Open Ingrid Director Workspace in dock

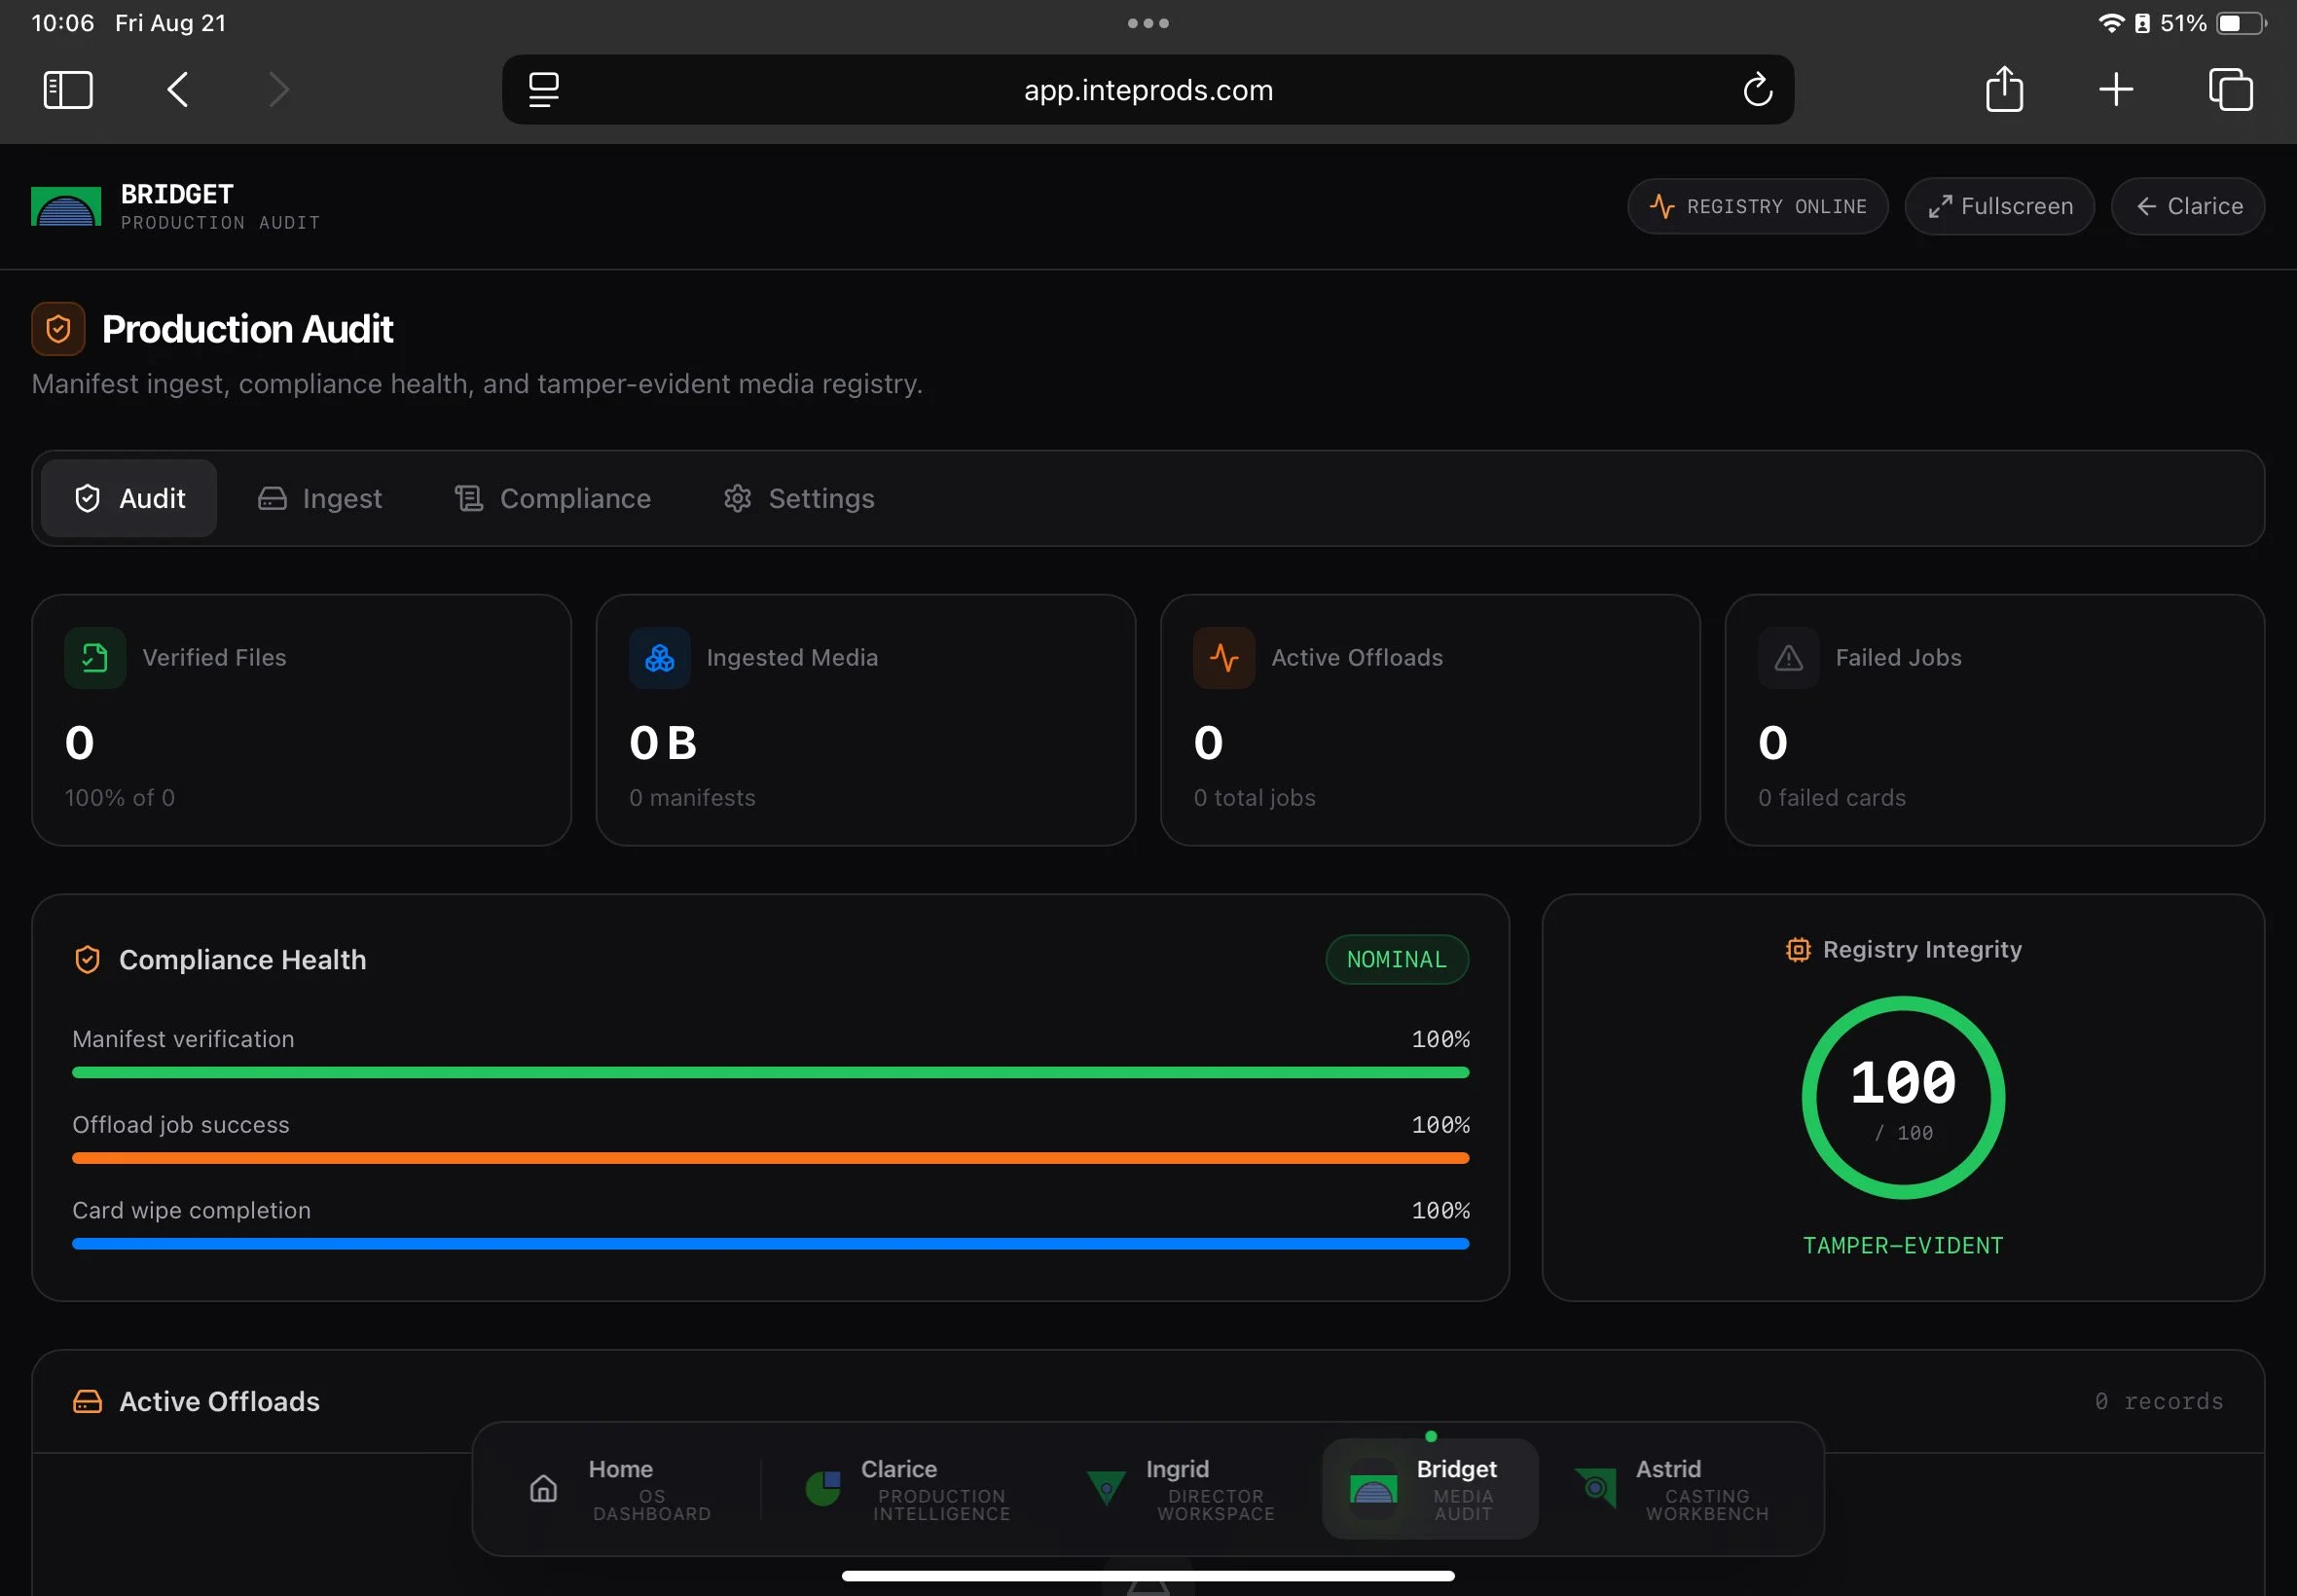pyautogui.click(x=1181, y=1489)
